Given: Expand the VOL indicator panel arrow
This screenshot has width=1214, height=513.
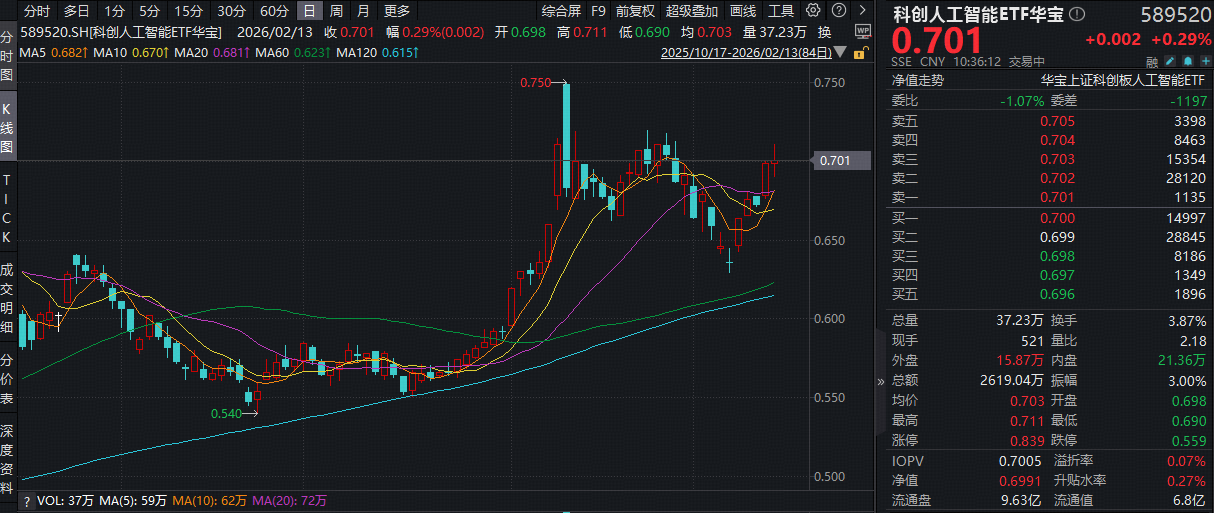Looking at the screenshot, I should [26, 499].
